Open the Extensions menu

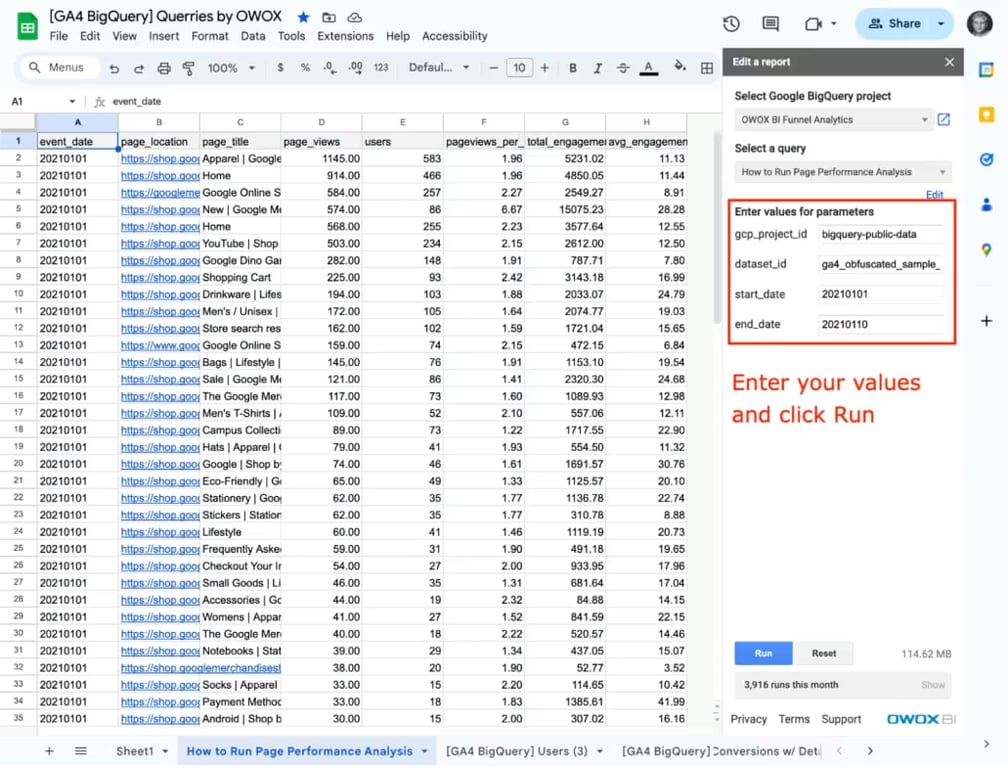pyautogui.click(x=345, y=36)
